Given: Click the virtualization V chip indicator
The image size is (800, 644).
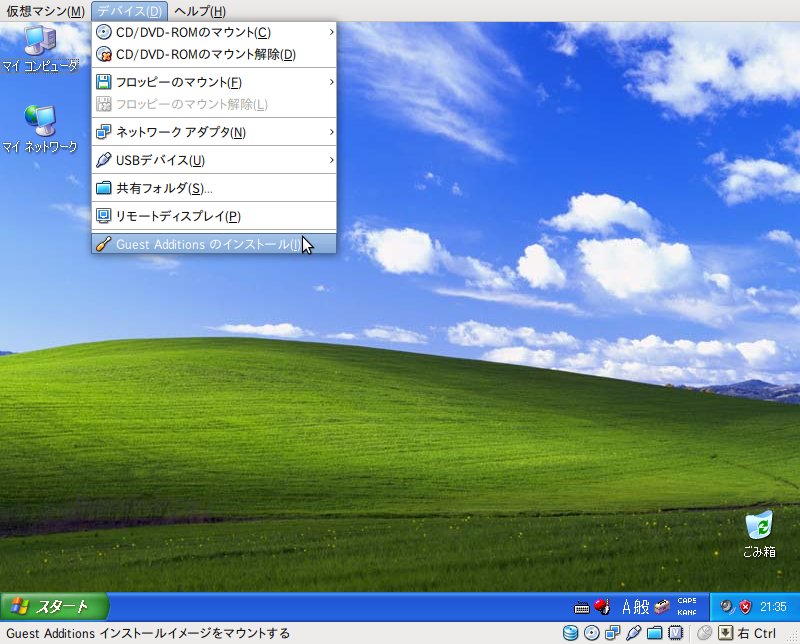Looking at the screenshot, I should pos(676,633).
